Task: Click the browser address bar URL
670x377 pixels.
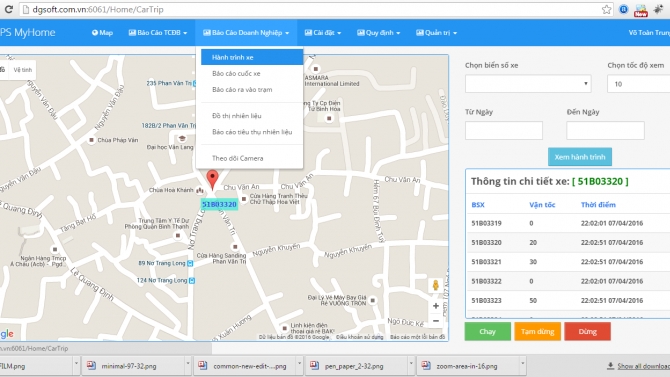Action: pyautogui.click(x=98, y=9)
